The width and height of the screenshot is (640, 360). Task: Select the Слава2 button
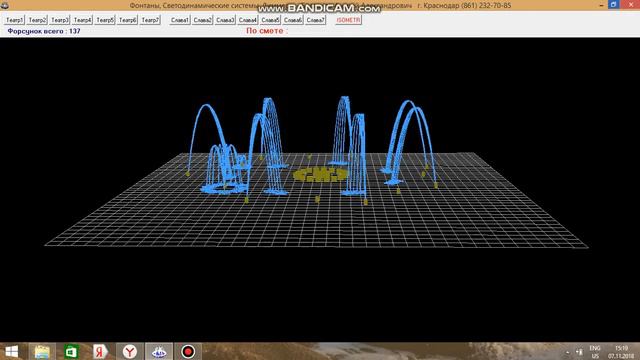202,20
